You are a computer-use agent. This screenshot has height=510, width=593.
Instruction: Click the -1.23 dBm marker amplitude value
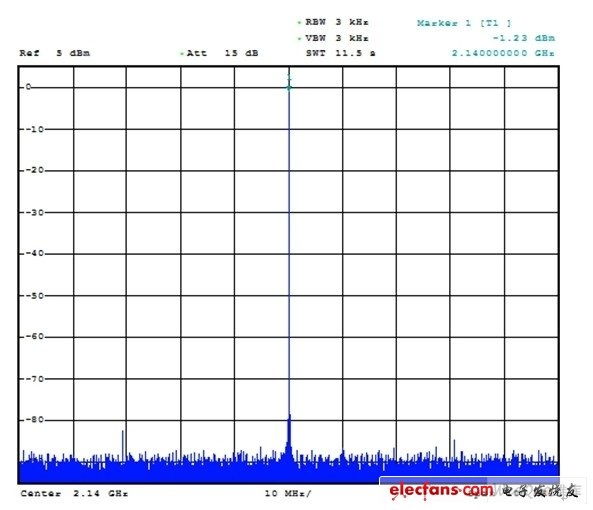point(524,38)
